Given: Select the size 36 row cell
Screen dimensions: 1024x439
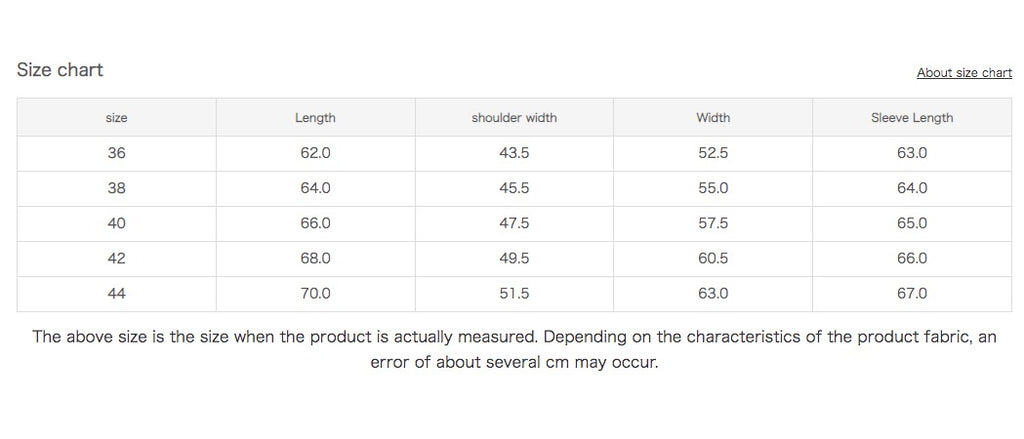Looking at the screenshot, I should point(117,153).
